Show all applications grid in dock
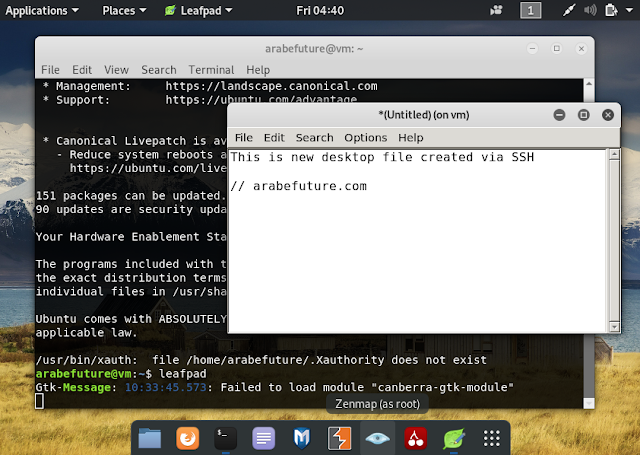Screen dimensions: 640x455 492,438
